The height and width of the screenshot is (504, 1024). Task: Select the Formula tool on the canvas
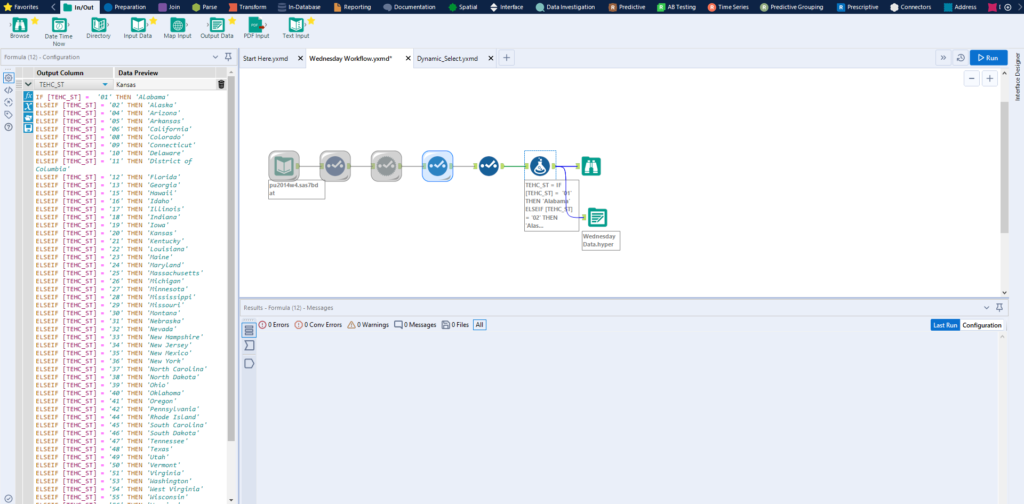539,166
